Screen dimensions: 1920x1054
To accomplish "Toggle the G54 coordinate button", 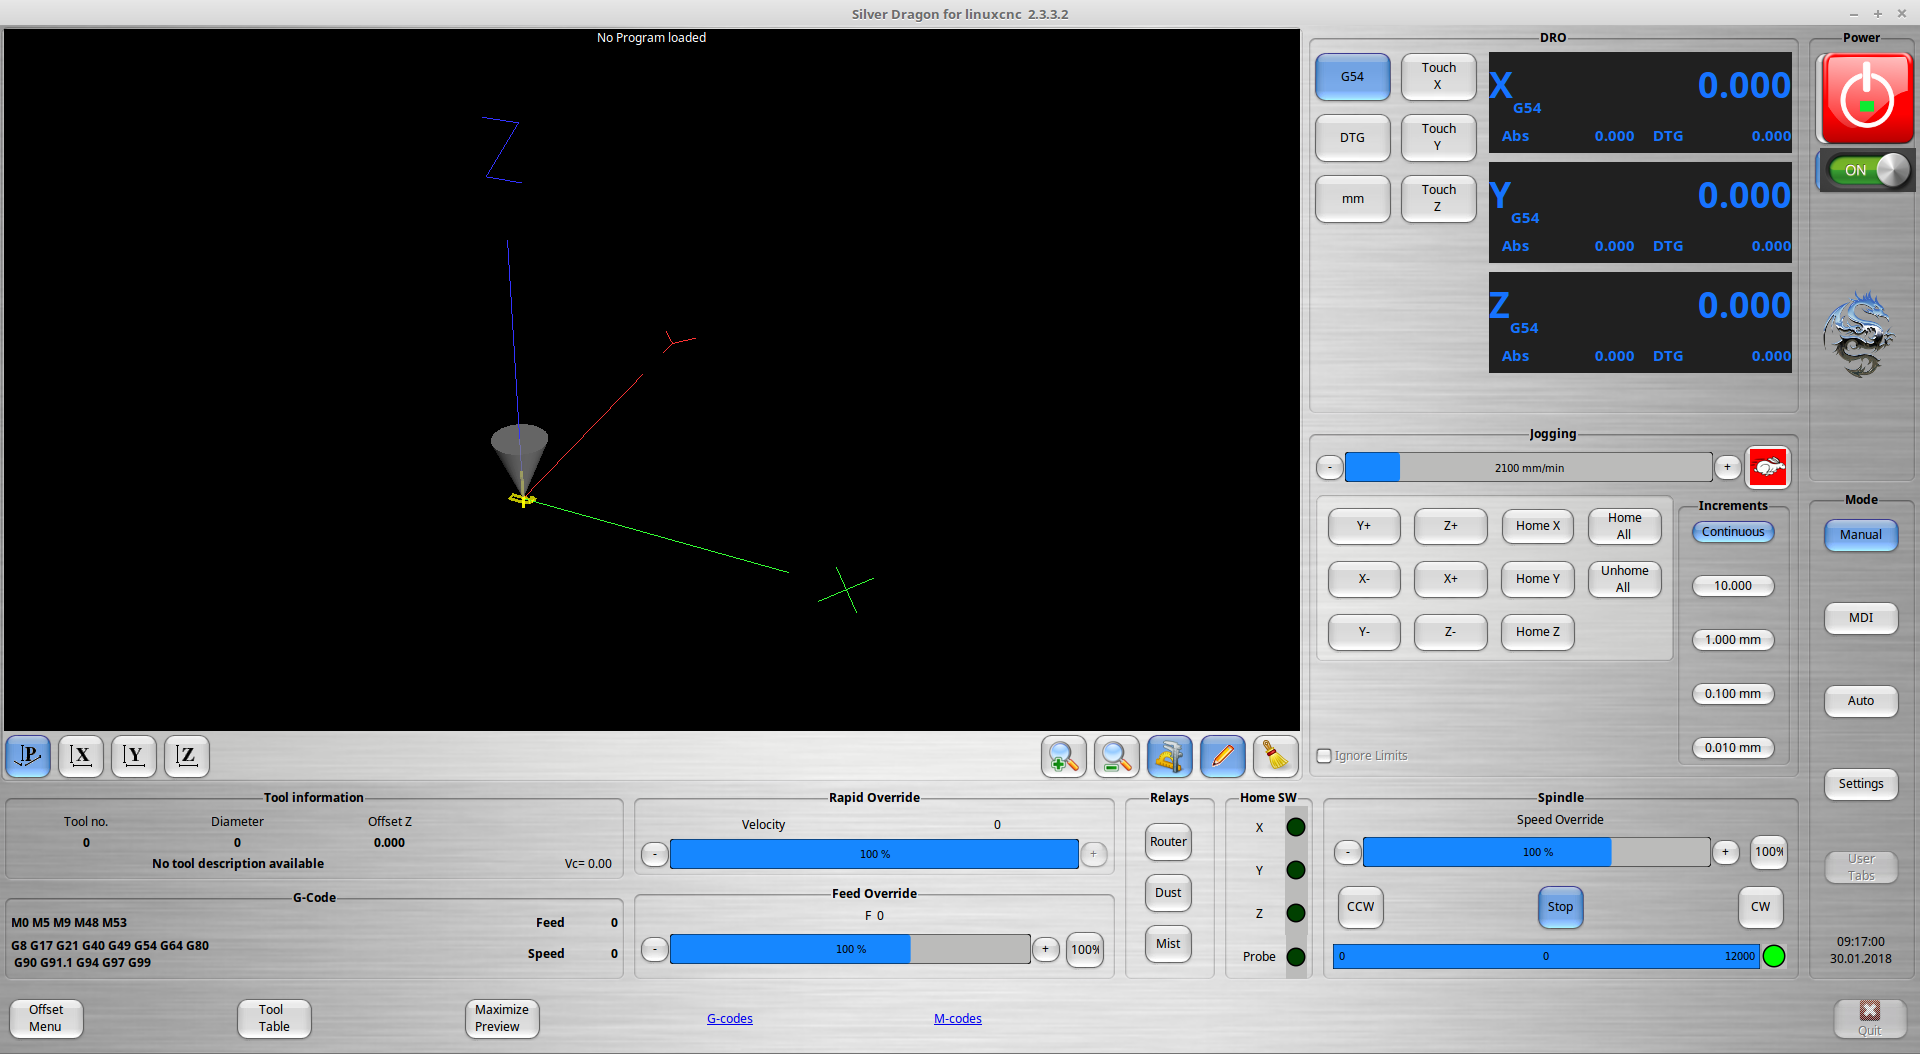I will click(1352, 77).
